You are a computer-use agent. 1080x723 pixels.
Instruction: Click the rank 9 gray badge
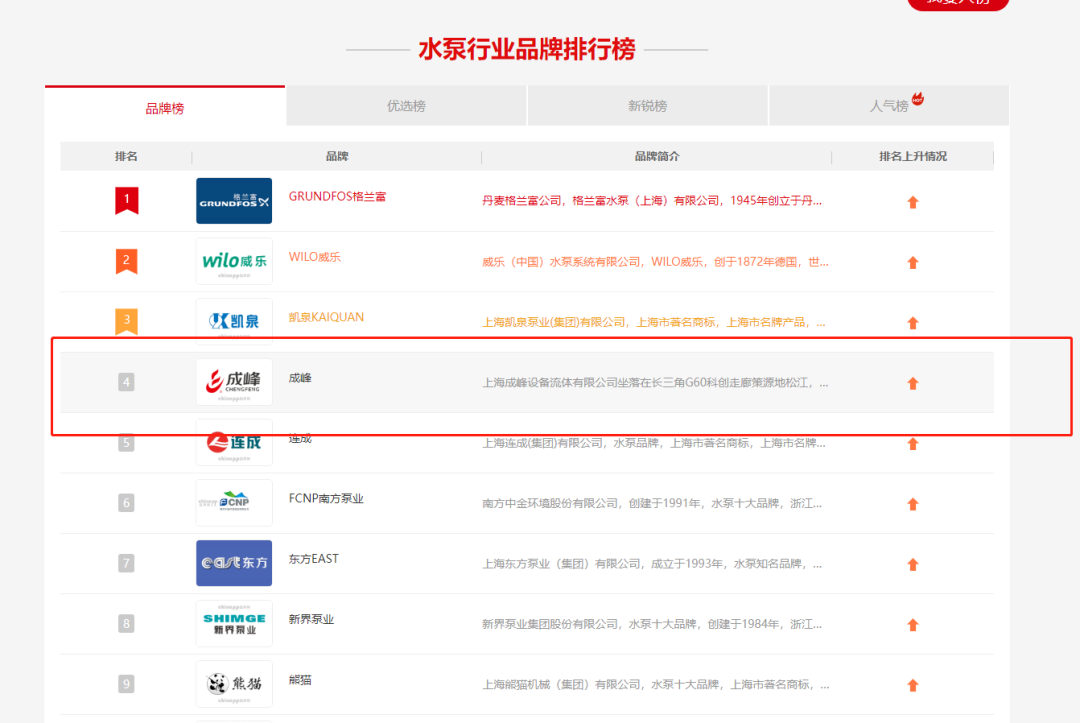pyautogui.click(x=126, y=684)
